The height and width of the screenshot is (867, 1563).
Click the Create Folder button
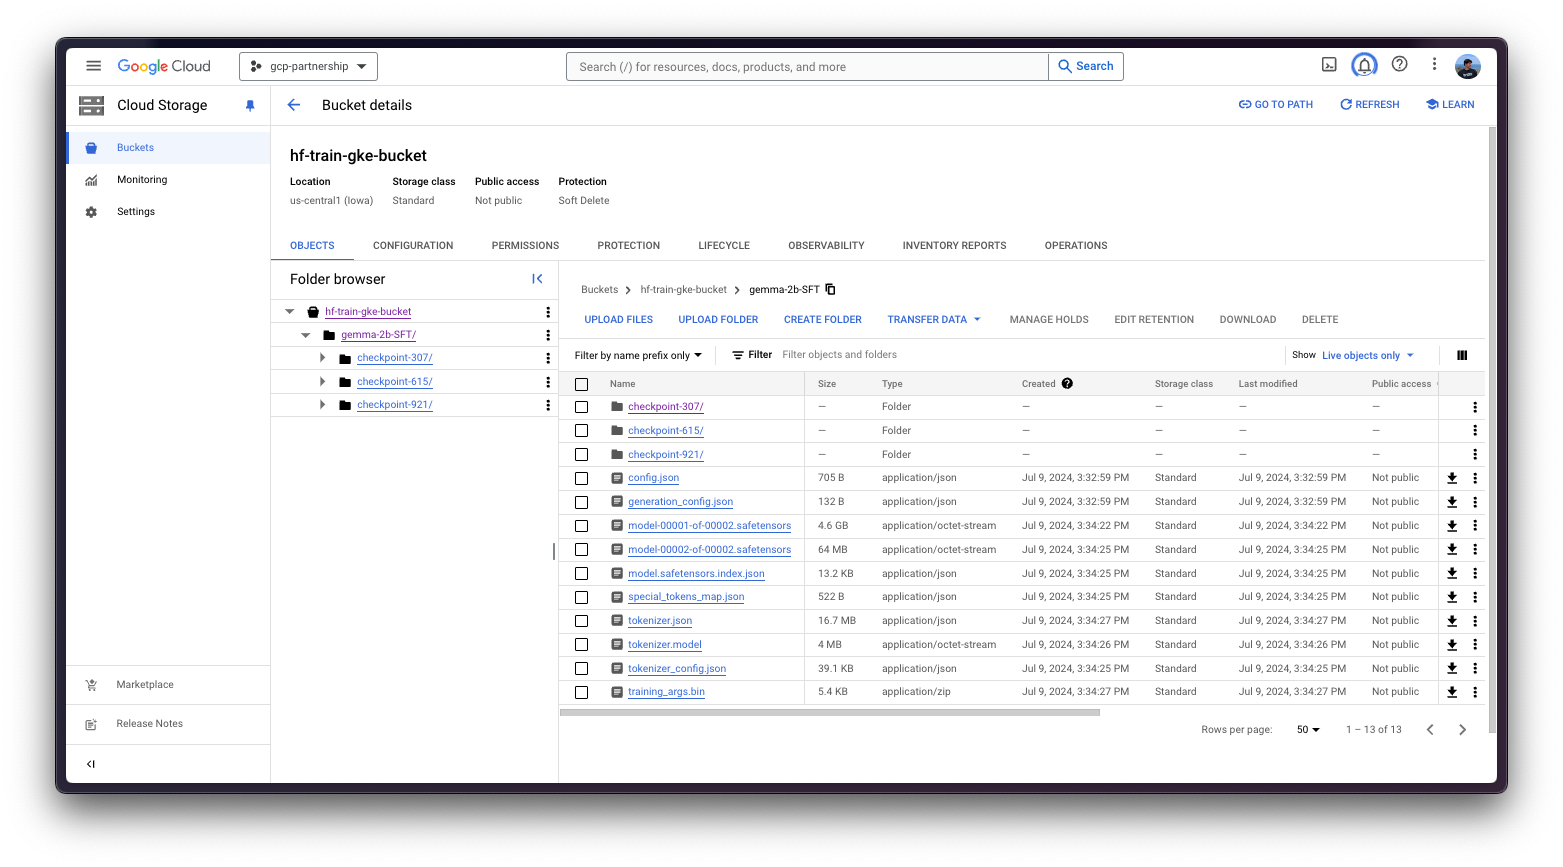[822, 320]
